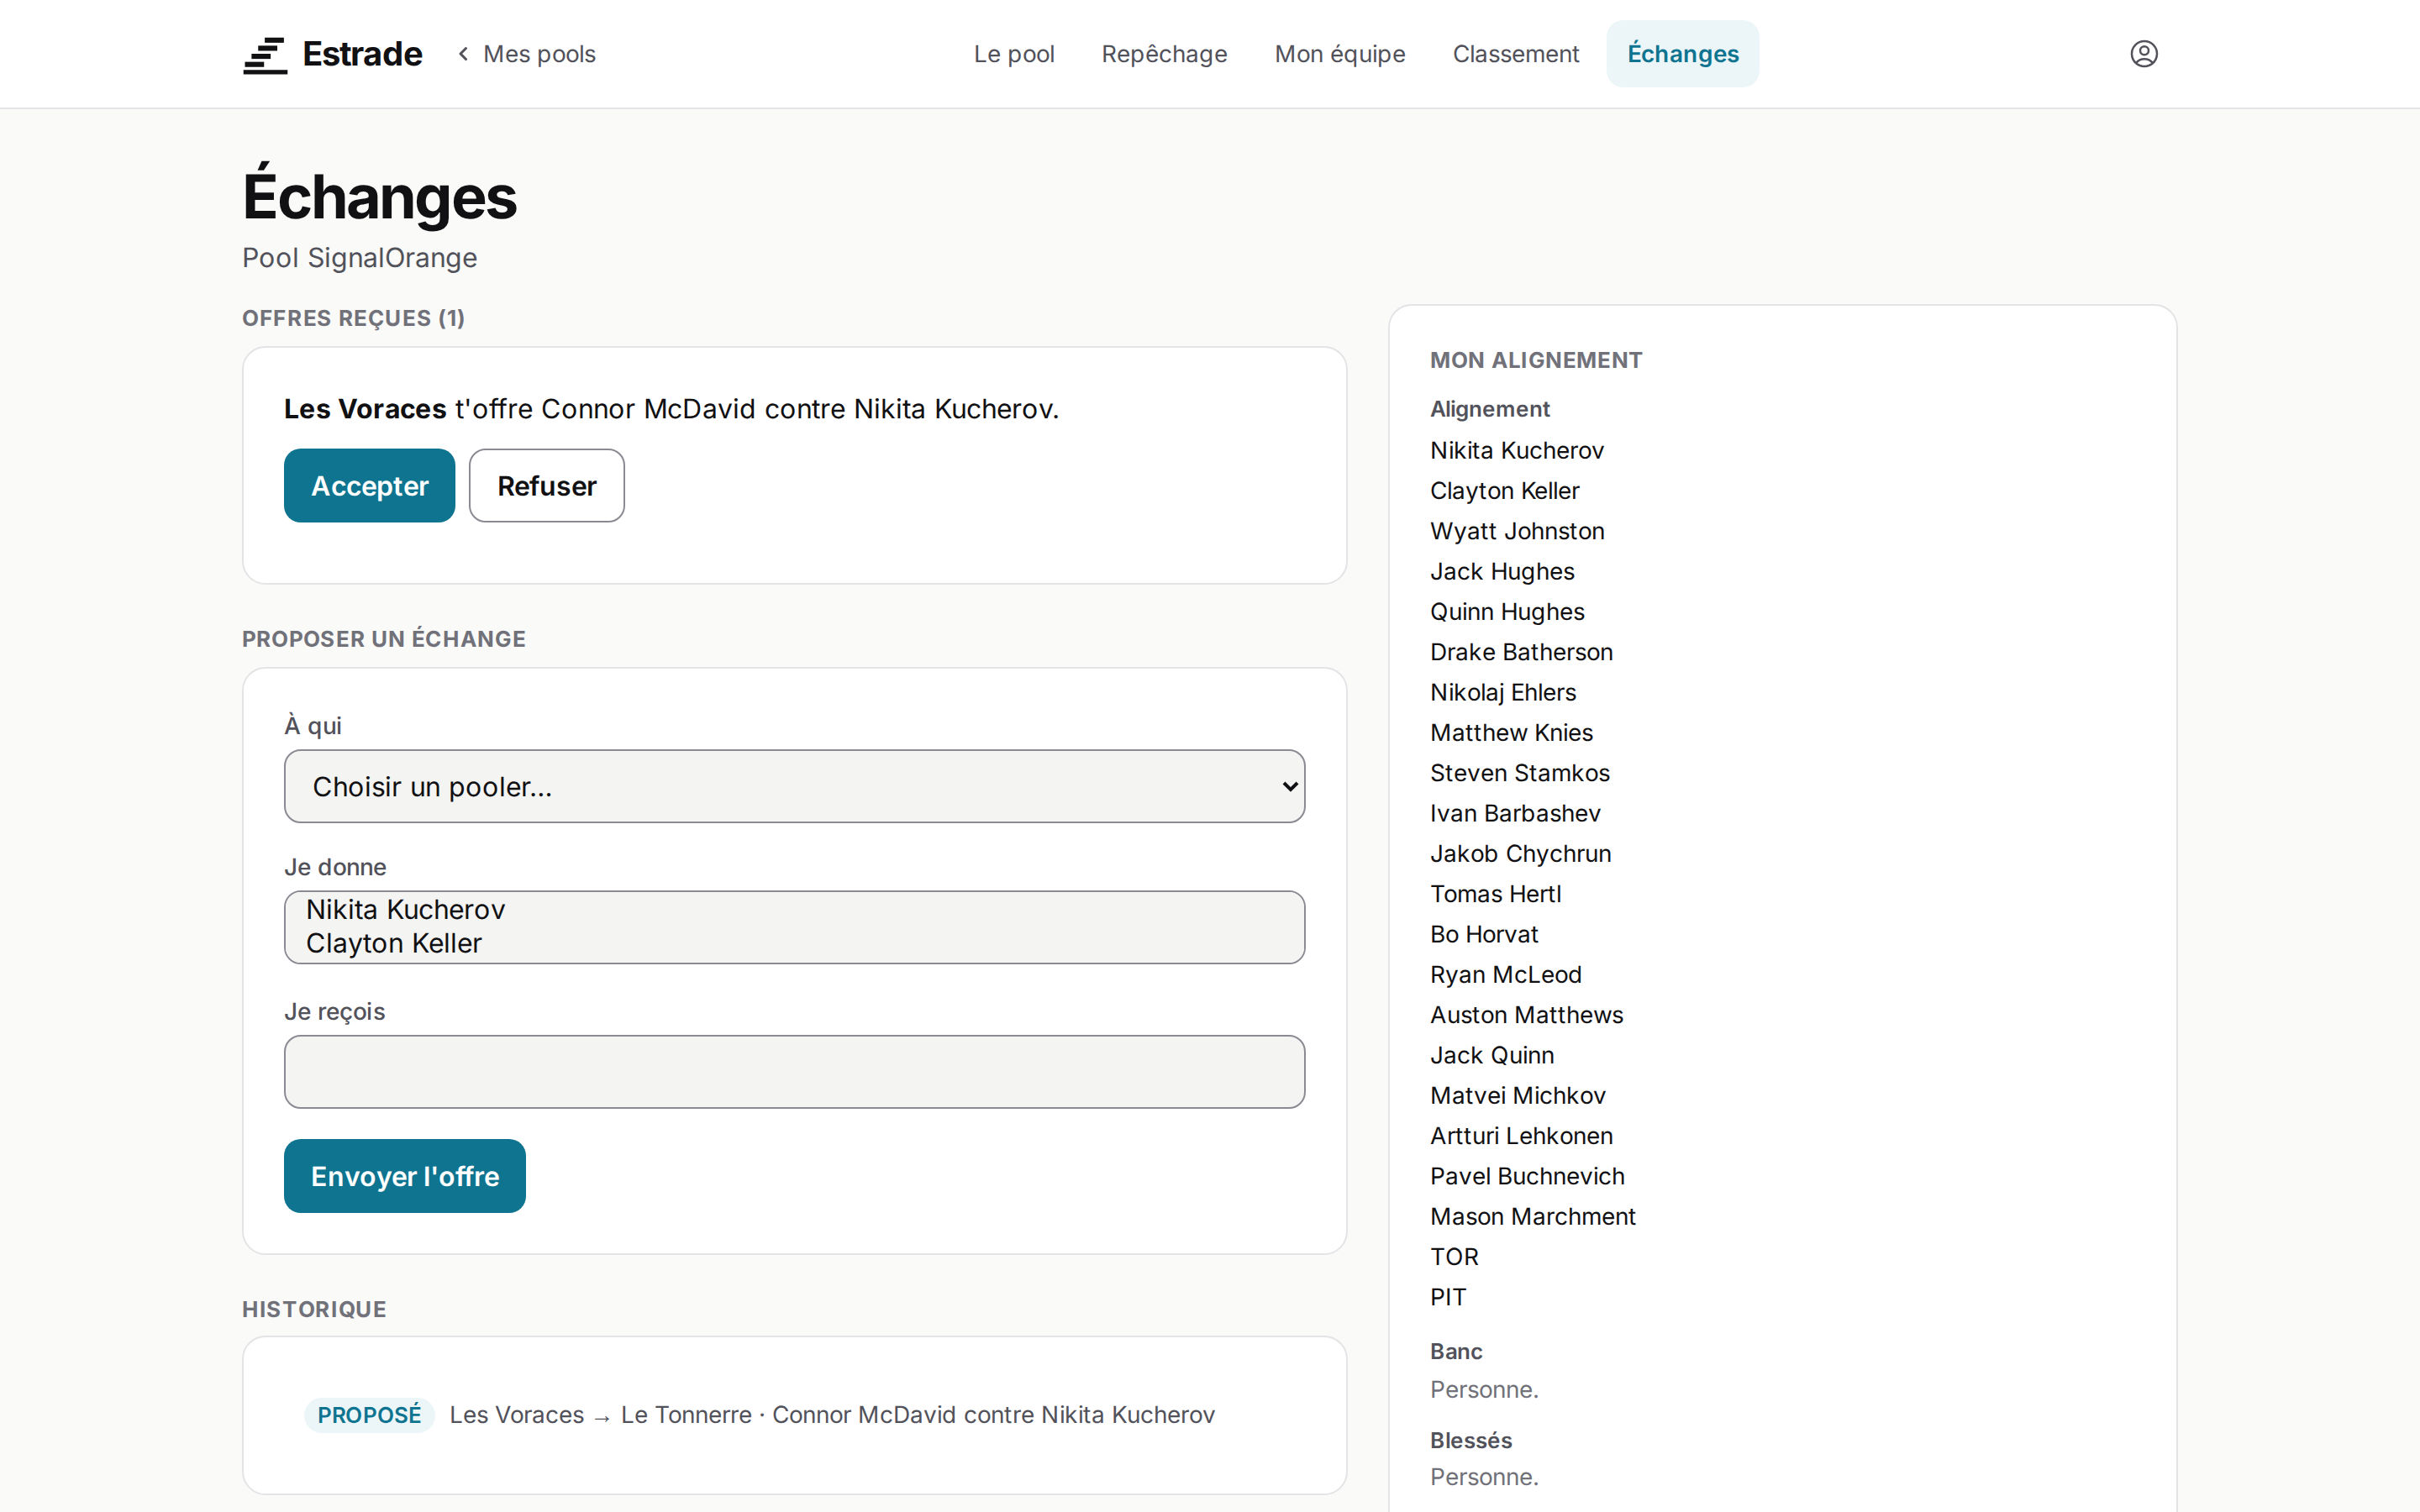View the Classement tab

[1516, 54]
